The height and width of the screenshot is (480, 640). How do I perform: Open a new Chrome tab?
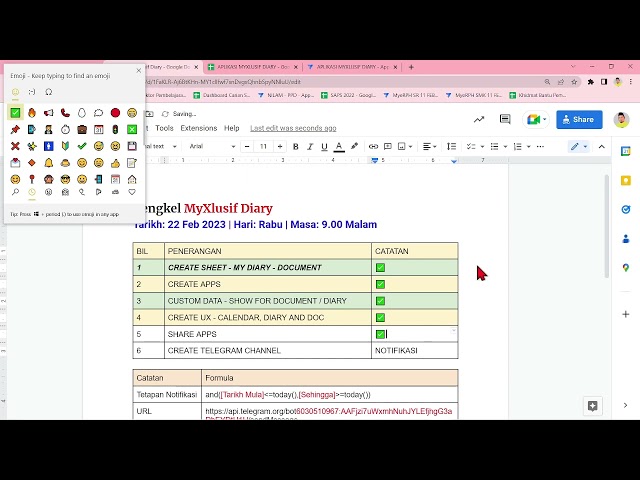pyautogui.click(x=411, y=67)
